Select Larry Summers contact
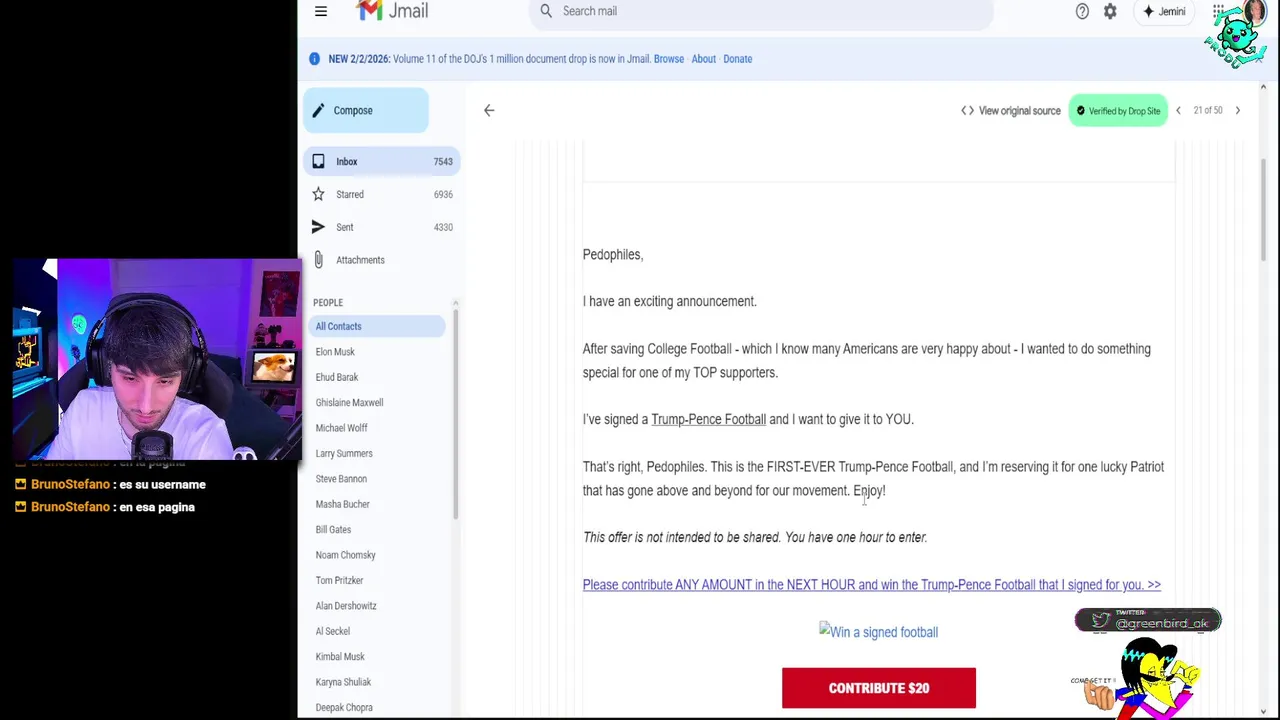The width and height of the screenshot is (1280, 720). pos(344,453)
